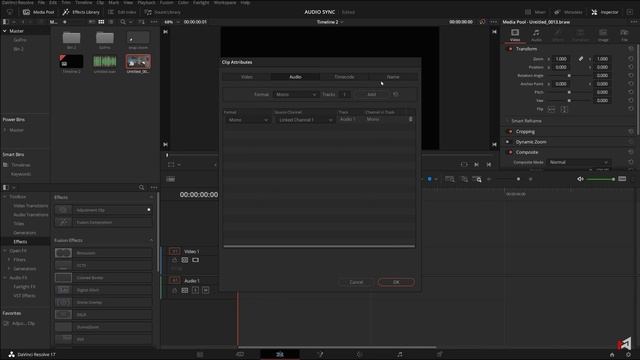Toggle the Cropping section enable dot

(510, 131)
